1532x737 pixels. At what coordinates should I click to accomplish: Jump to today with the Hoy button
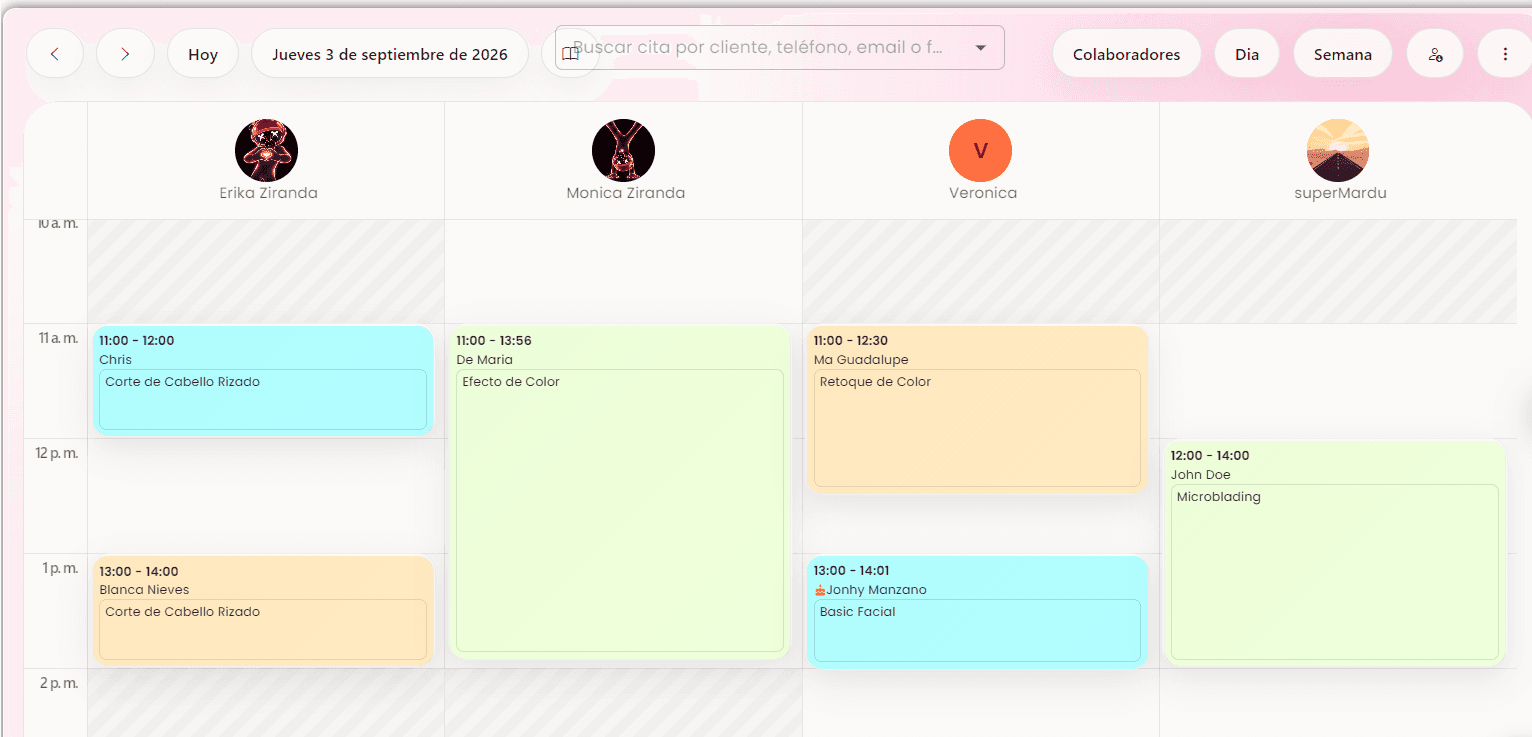[203, 54]
